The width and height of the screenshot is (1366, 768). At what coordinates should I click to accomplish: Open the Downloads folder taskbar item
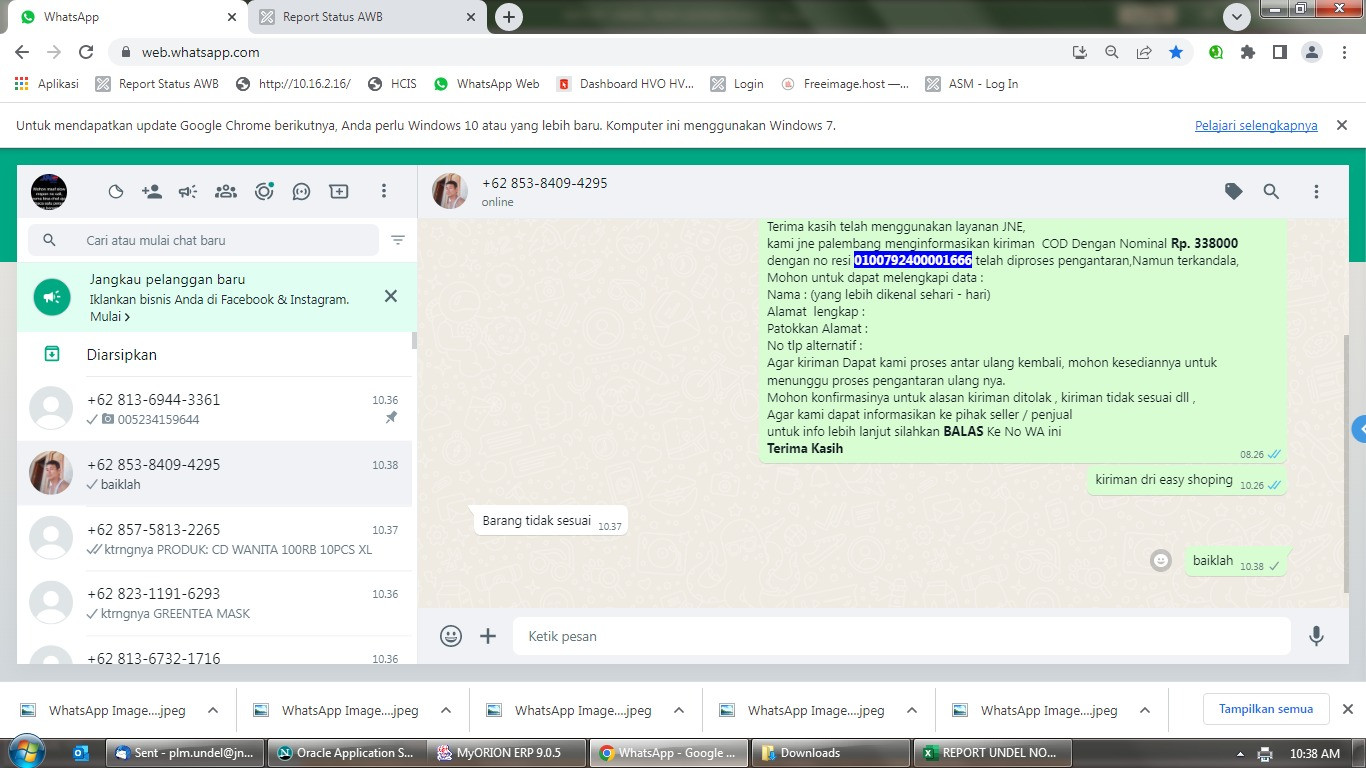pos(830,753)
